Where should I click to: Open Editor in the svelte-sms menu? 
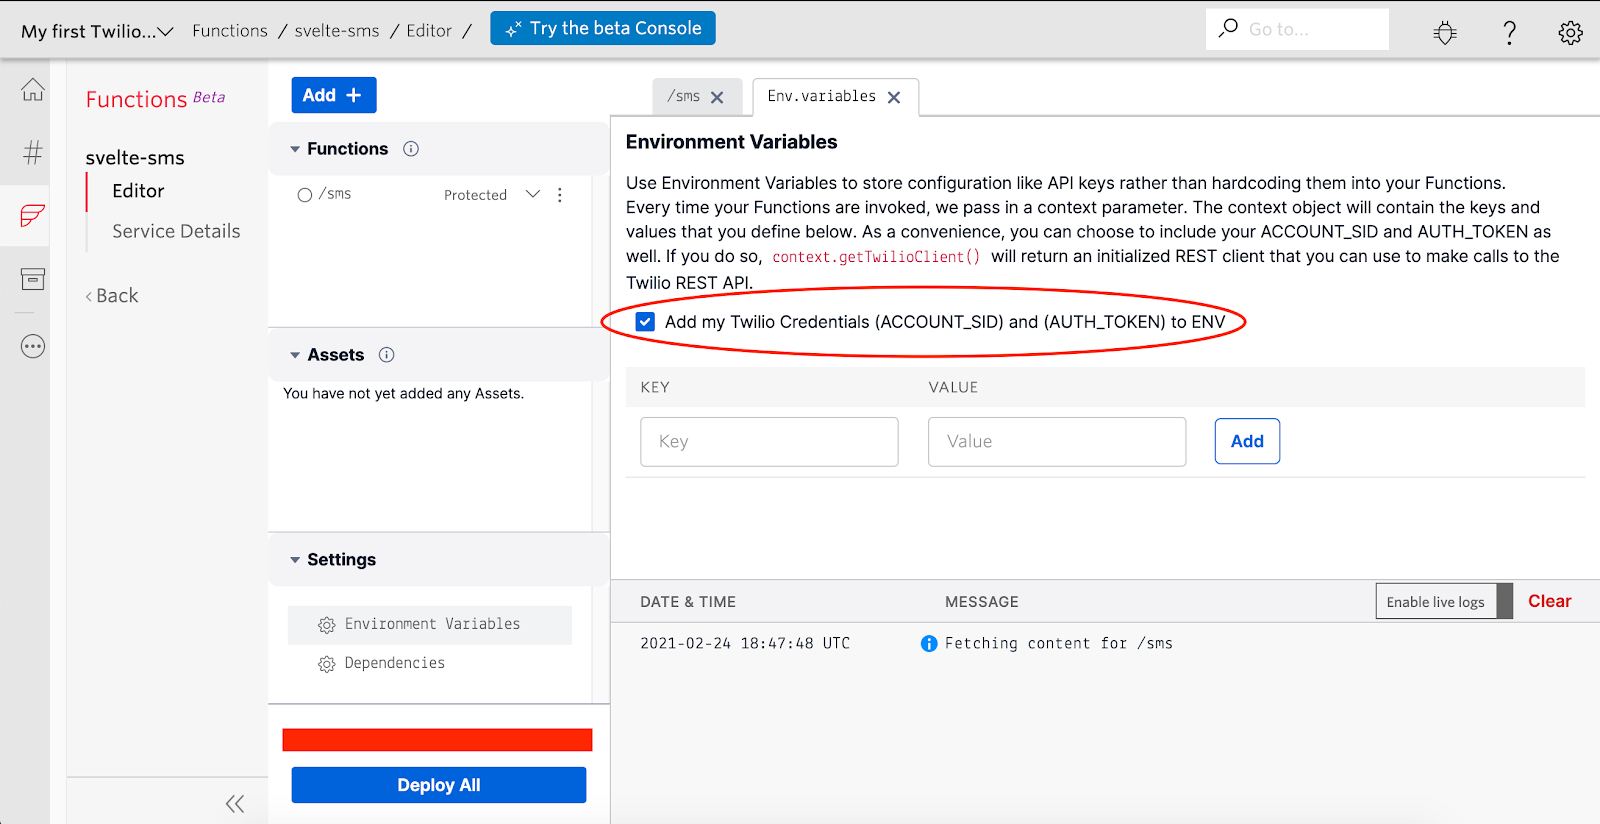tap(138, 191)
